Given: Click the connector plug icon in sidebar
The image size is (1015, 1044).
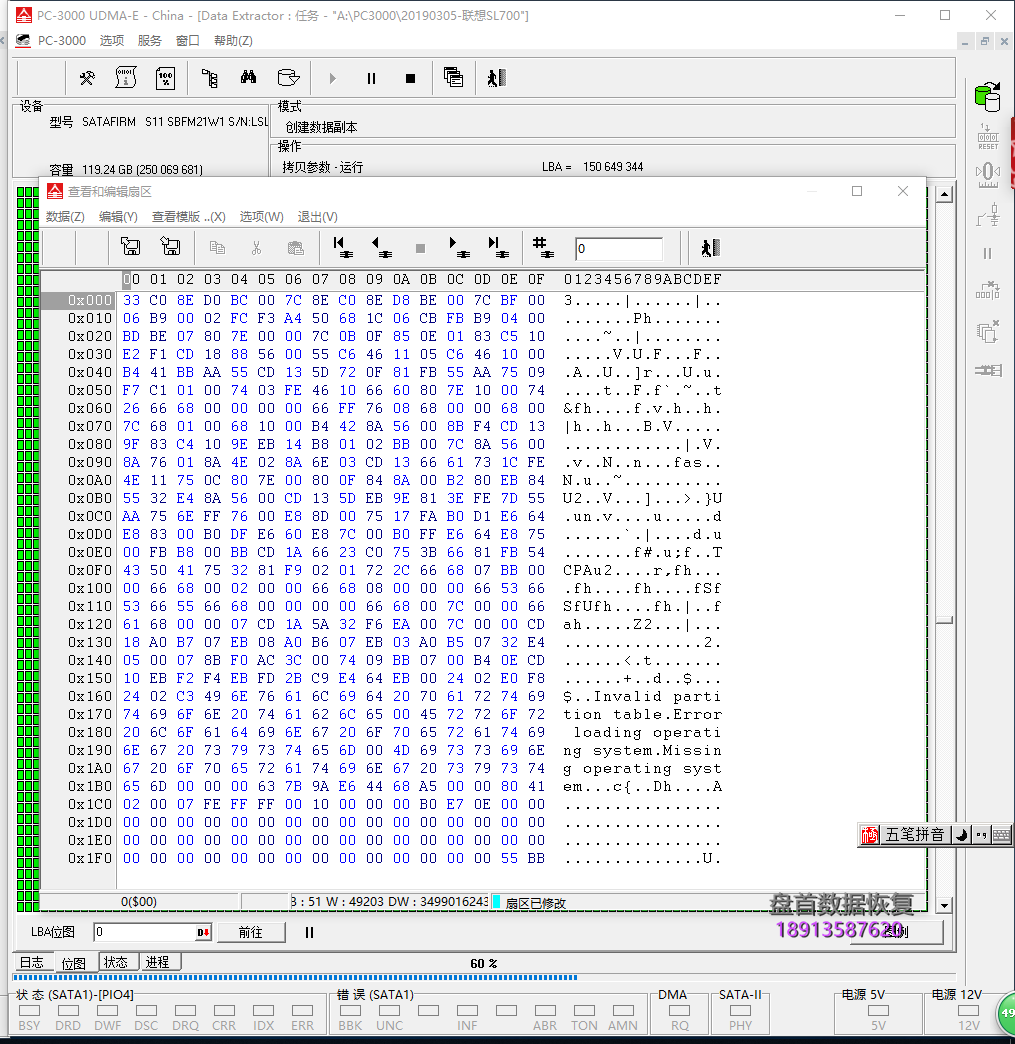Looking at the screenshot, I should (x=988, y=370).
